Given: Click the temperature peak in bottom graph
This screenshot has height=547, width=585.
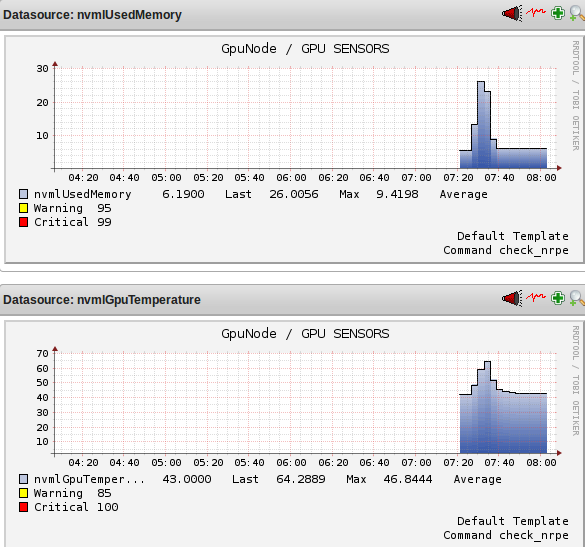Looking at the screenshot, I should tap(487, 362).
